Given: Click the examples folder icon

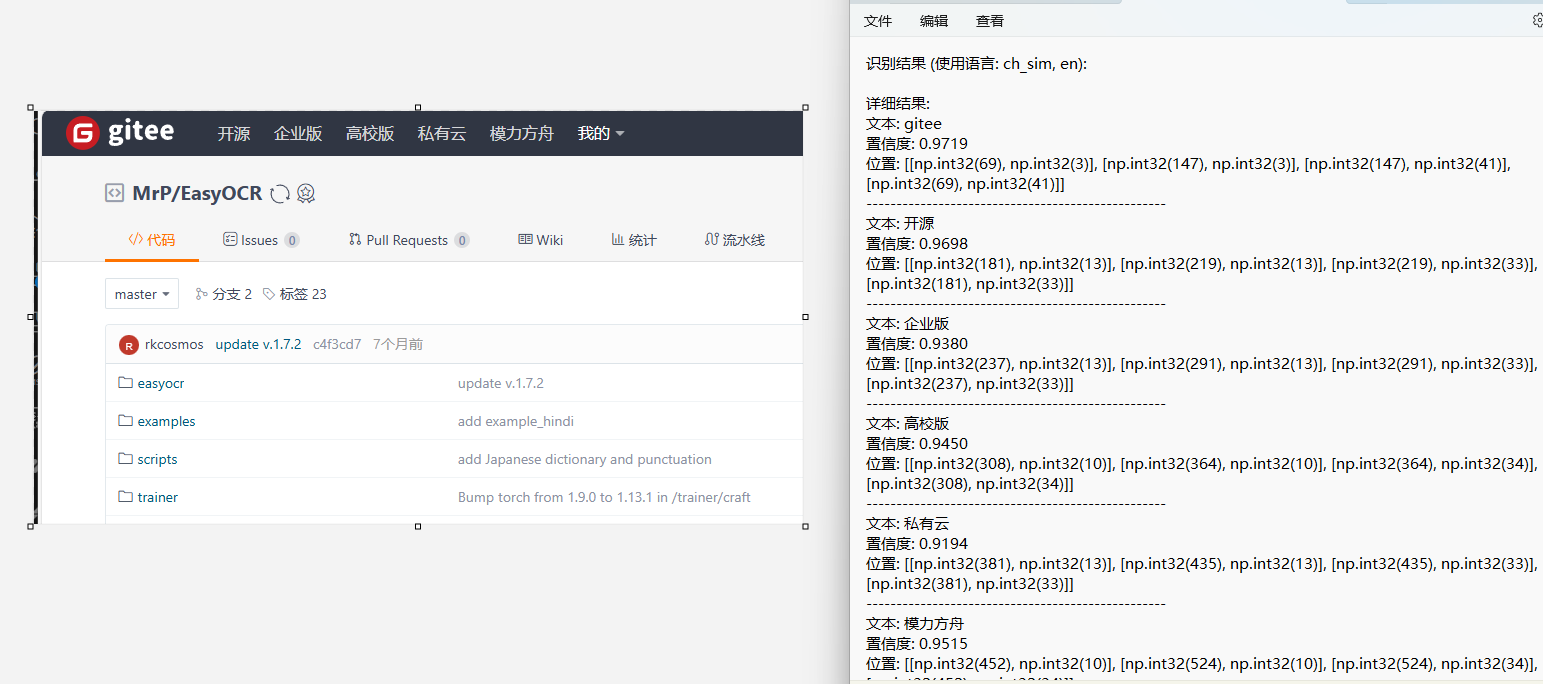Looking at the screenshot, I should pos(125,421).
